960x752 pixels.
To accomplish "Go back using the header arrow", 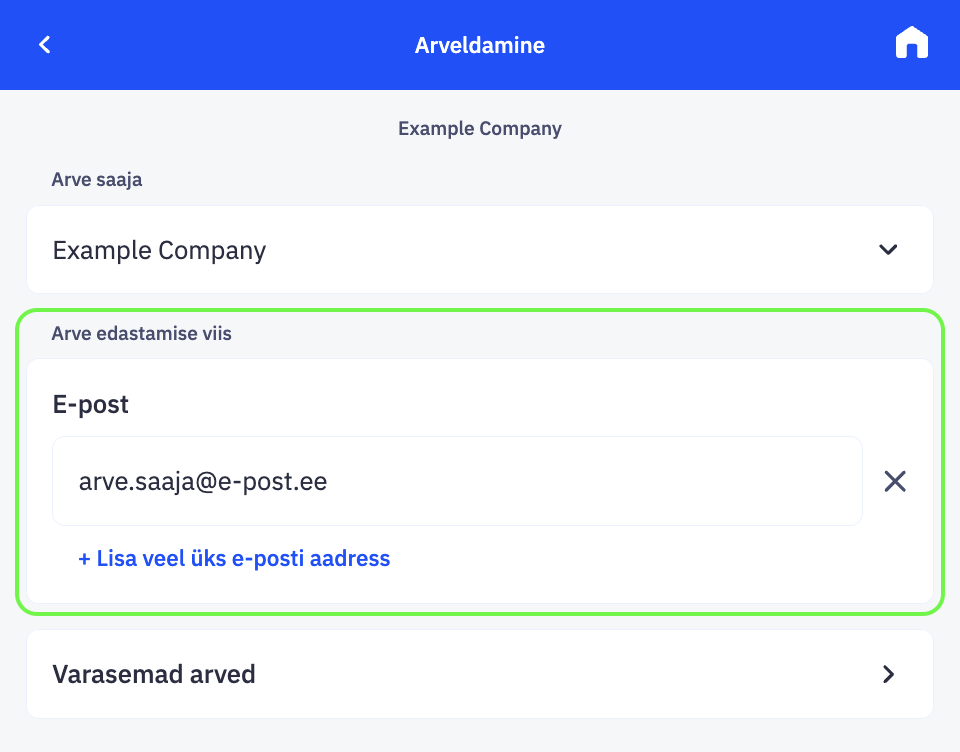I will pyautogui.click(x=44, y=45).
